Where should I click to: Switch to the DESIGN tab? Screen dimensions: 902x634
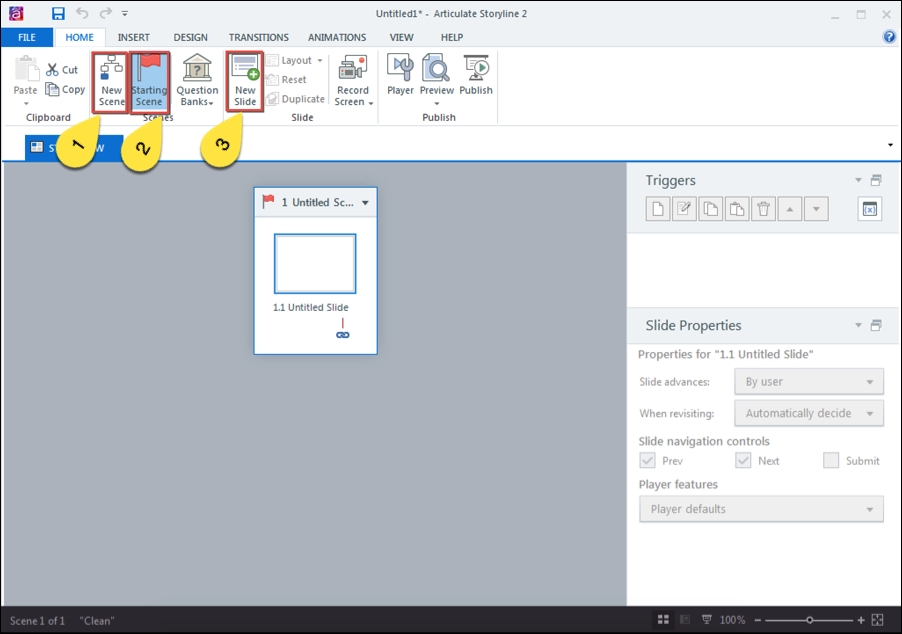(190, 37)
